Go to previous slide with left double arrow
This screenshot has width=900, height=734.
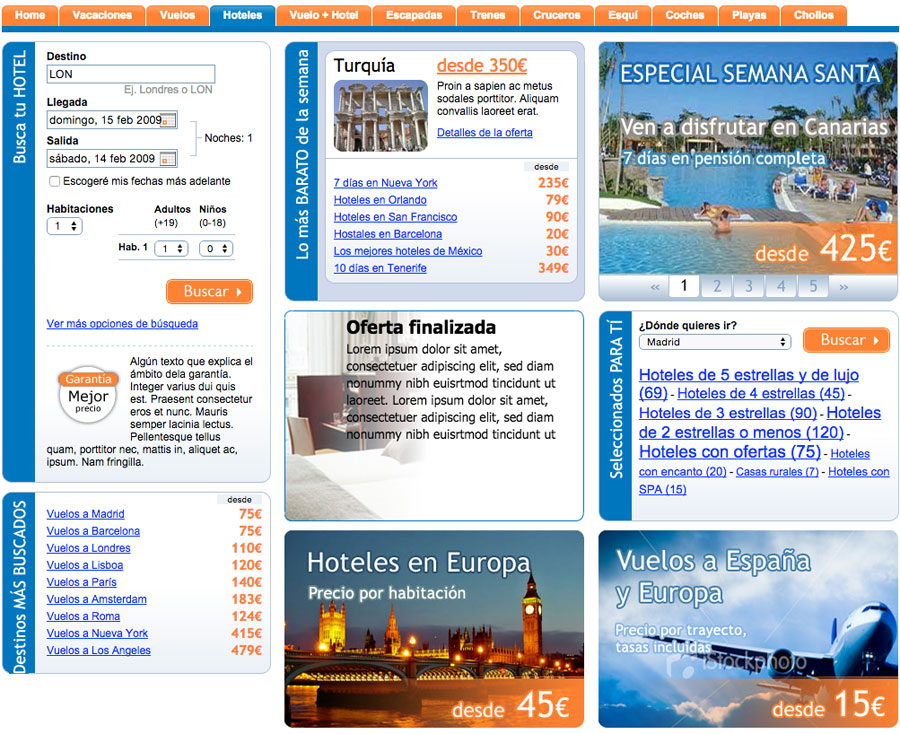click(655, 287)
